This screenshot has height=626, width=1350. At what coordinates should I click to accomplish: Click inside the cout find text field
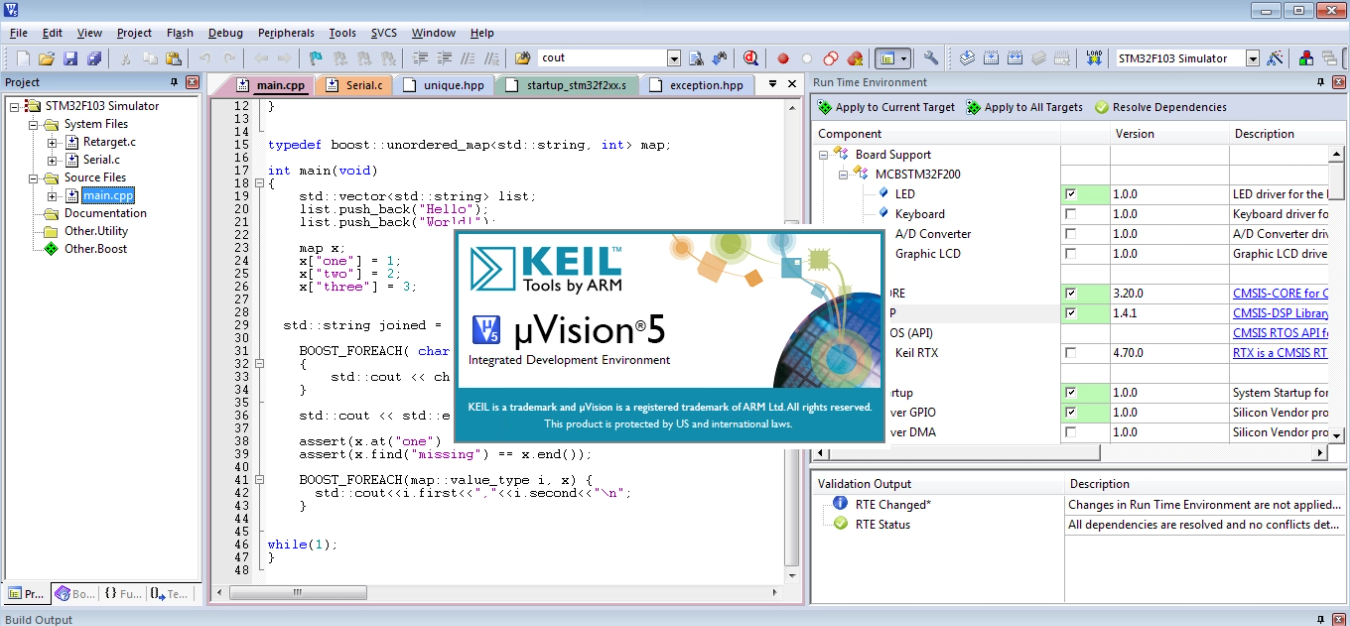tap(600, 58)
